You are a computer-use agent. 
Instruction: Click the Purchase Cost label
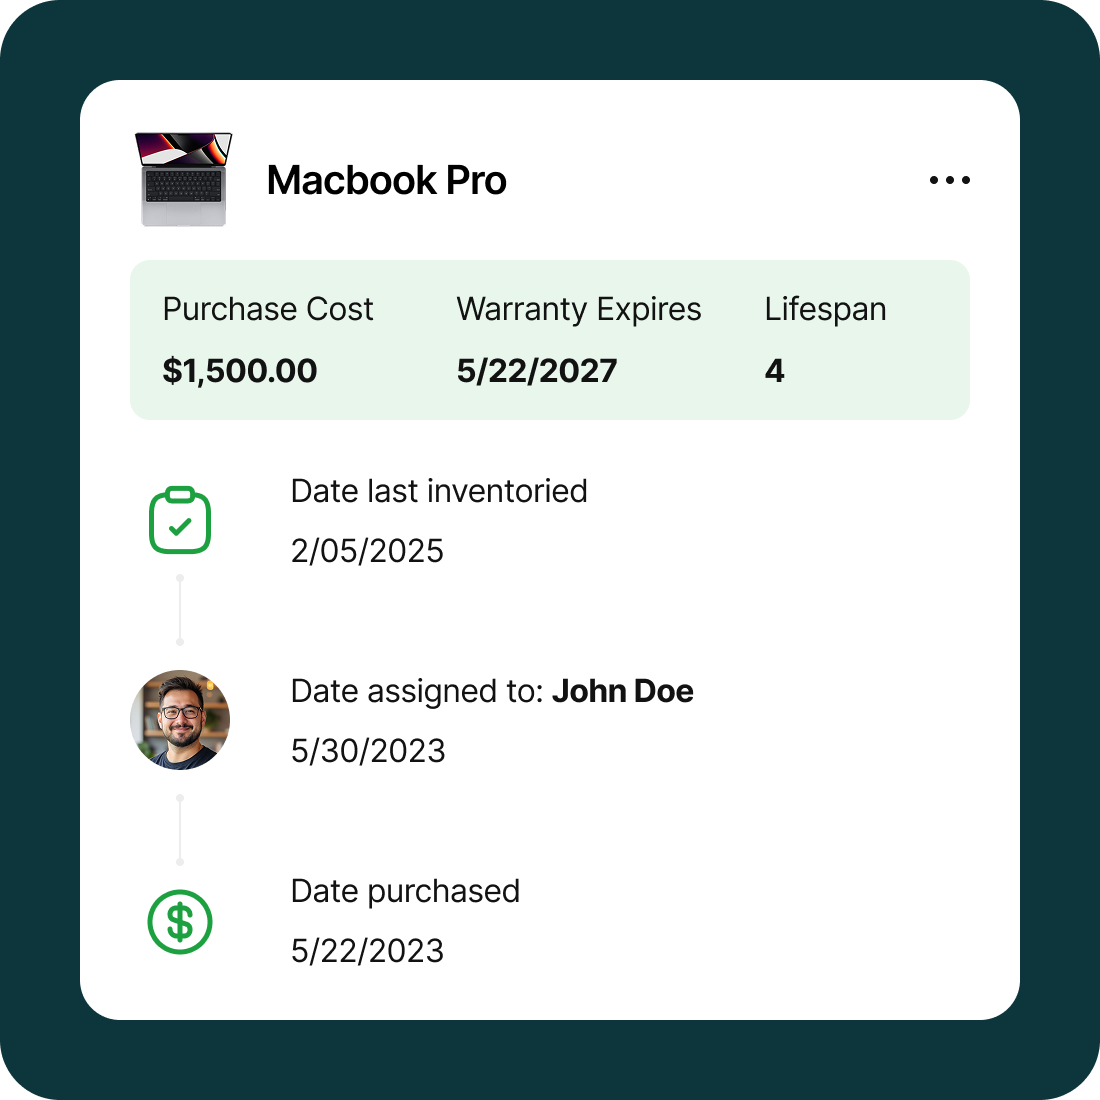[268, 309]
